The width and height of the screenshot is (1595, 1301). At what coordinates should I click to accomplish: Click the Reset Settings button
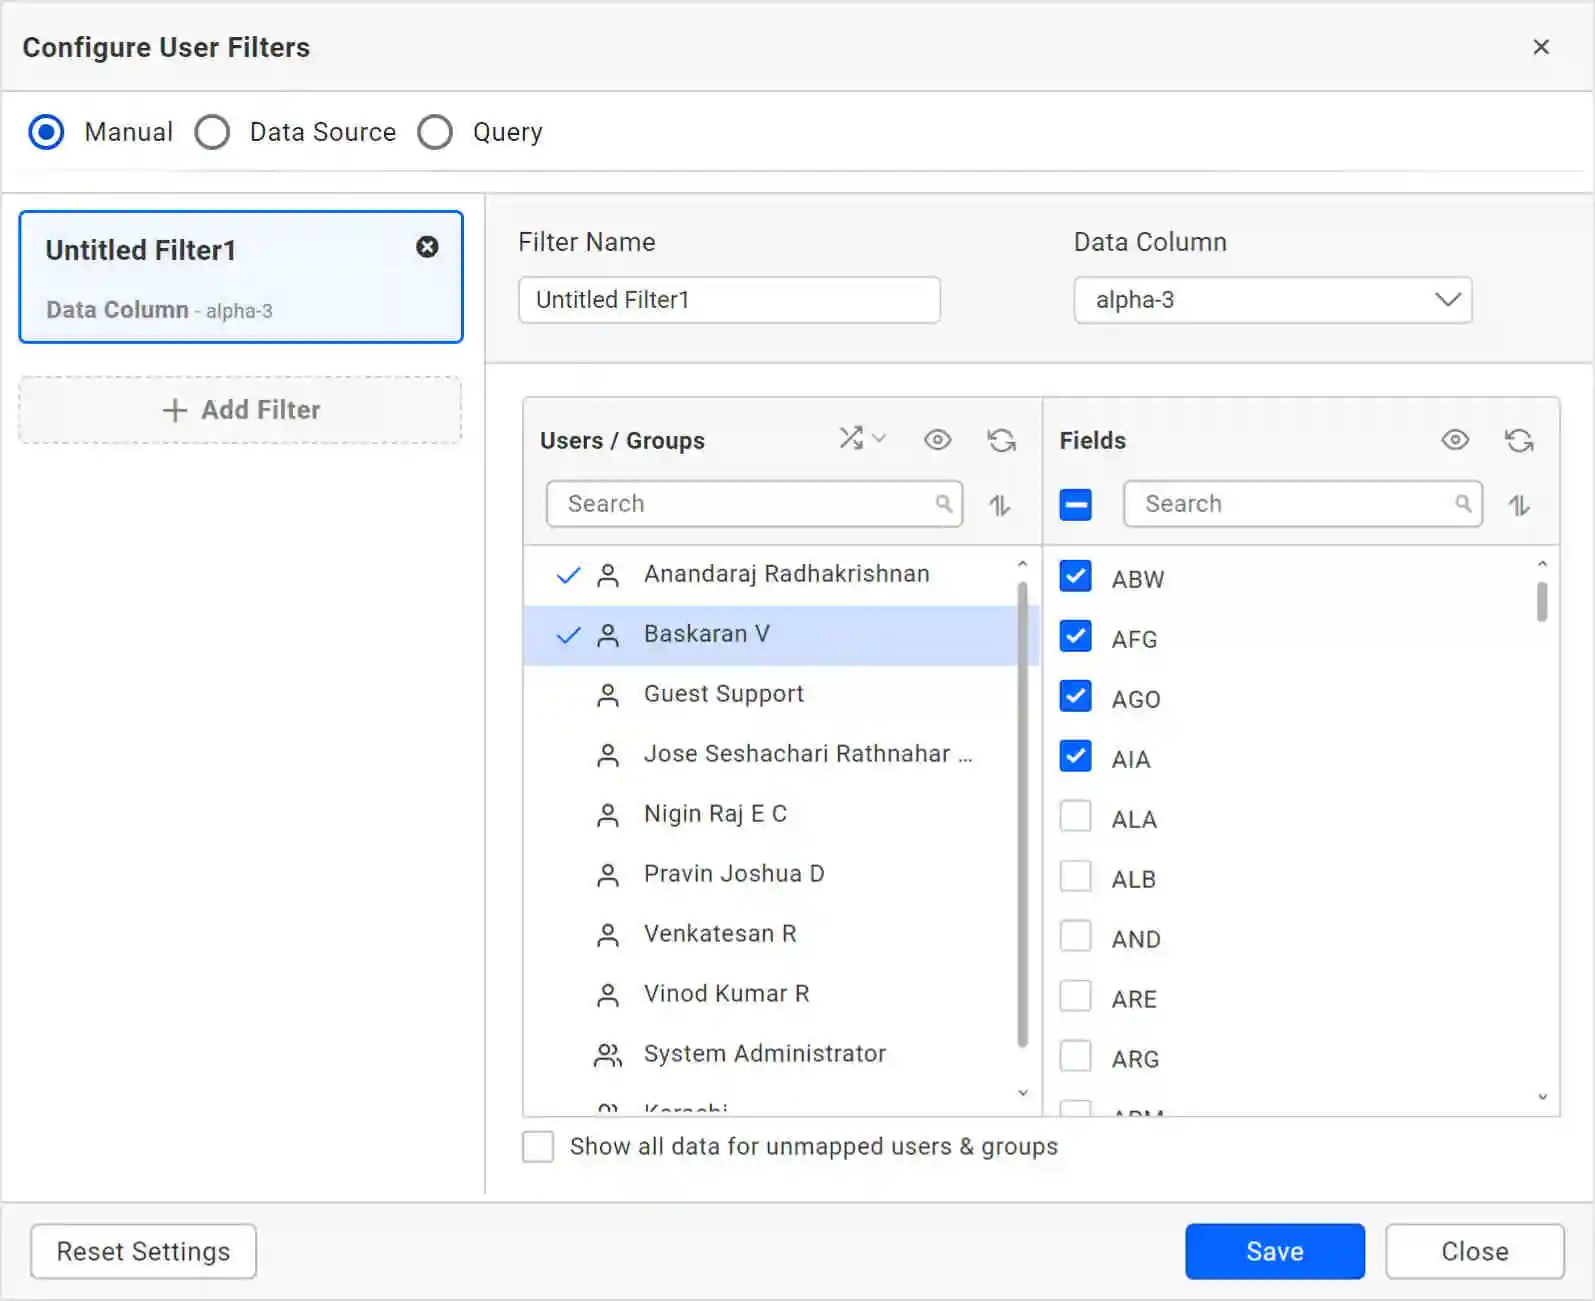tap(143, 1251)
